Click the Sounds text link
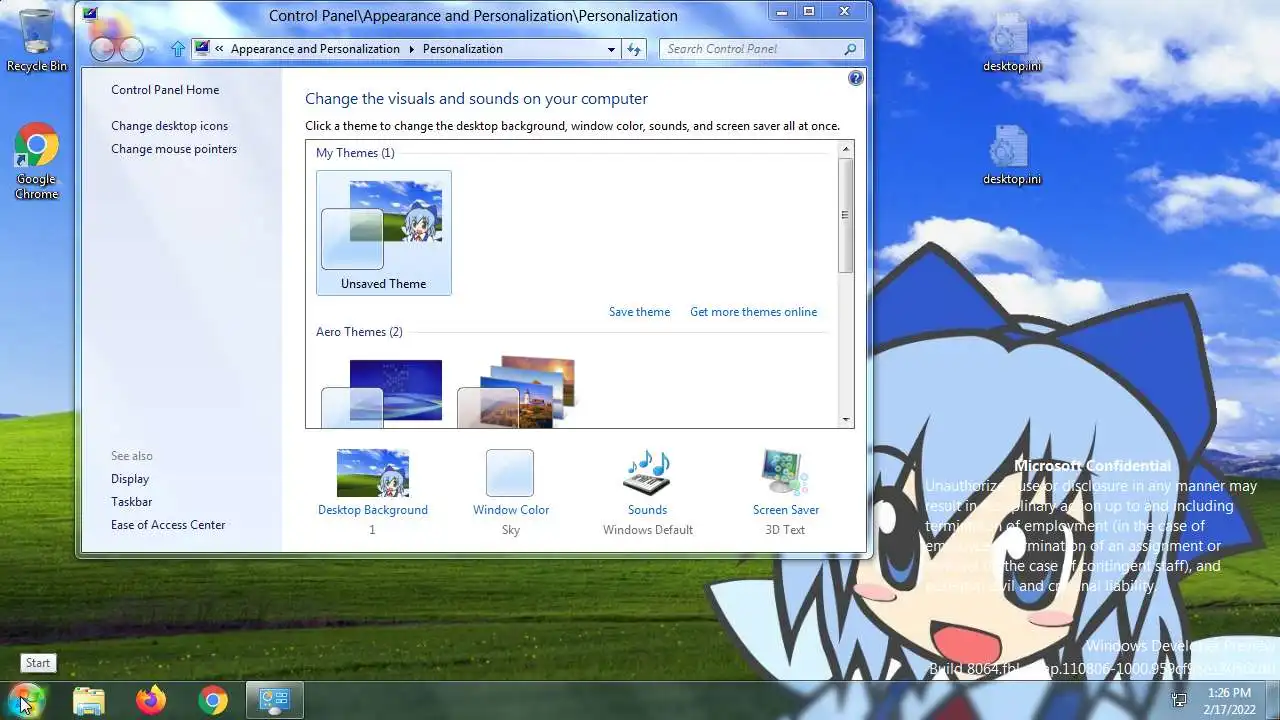1280x720 pixels. click(647, 509)
